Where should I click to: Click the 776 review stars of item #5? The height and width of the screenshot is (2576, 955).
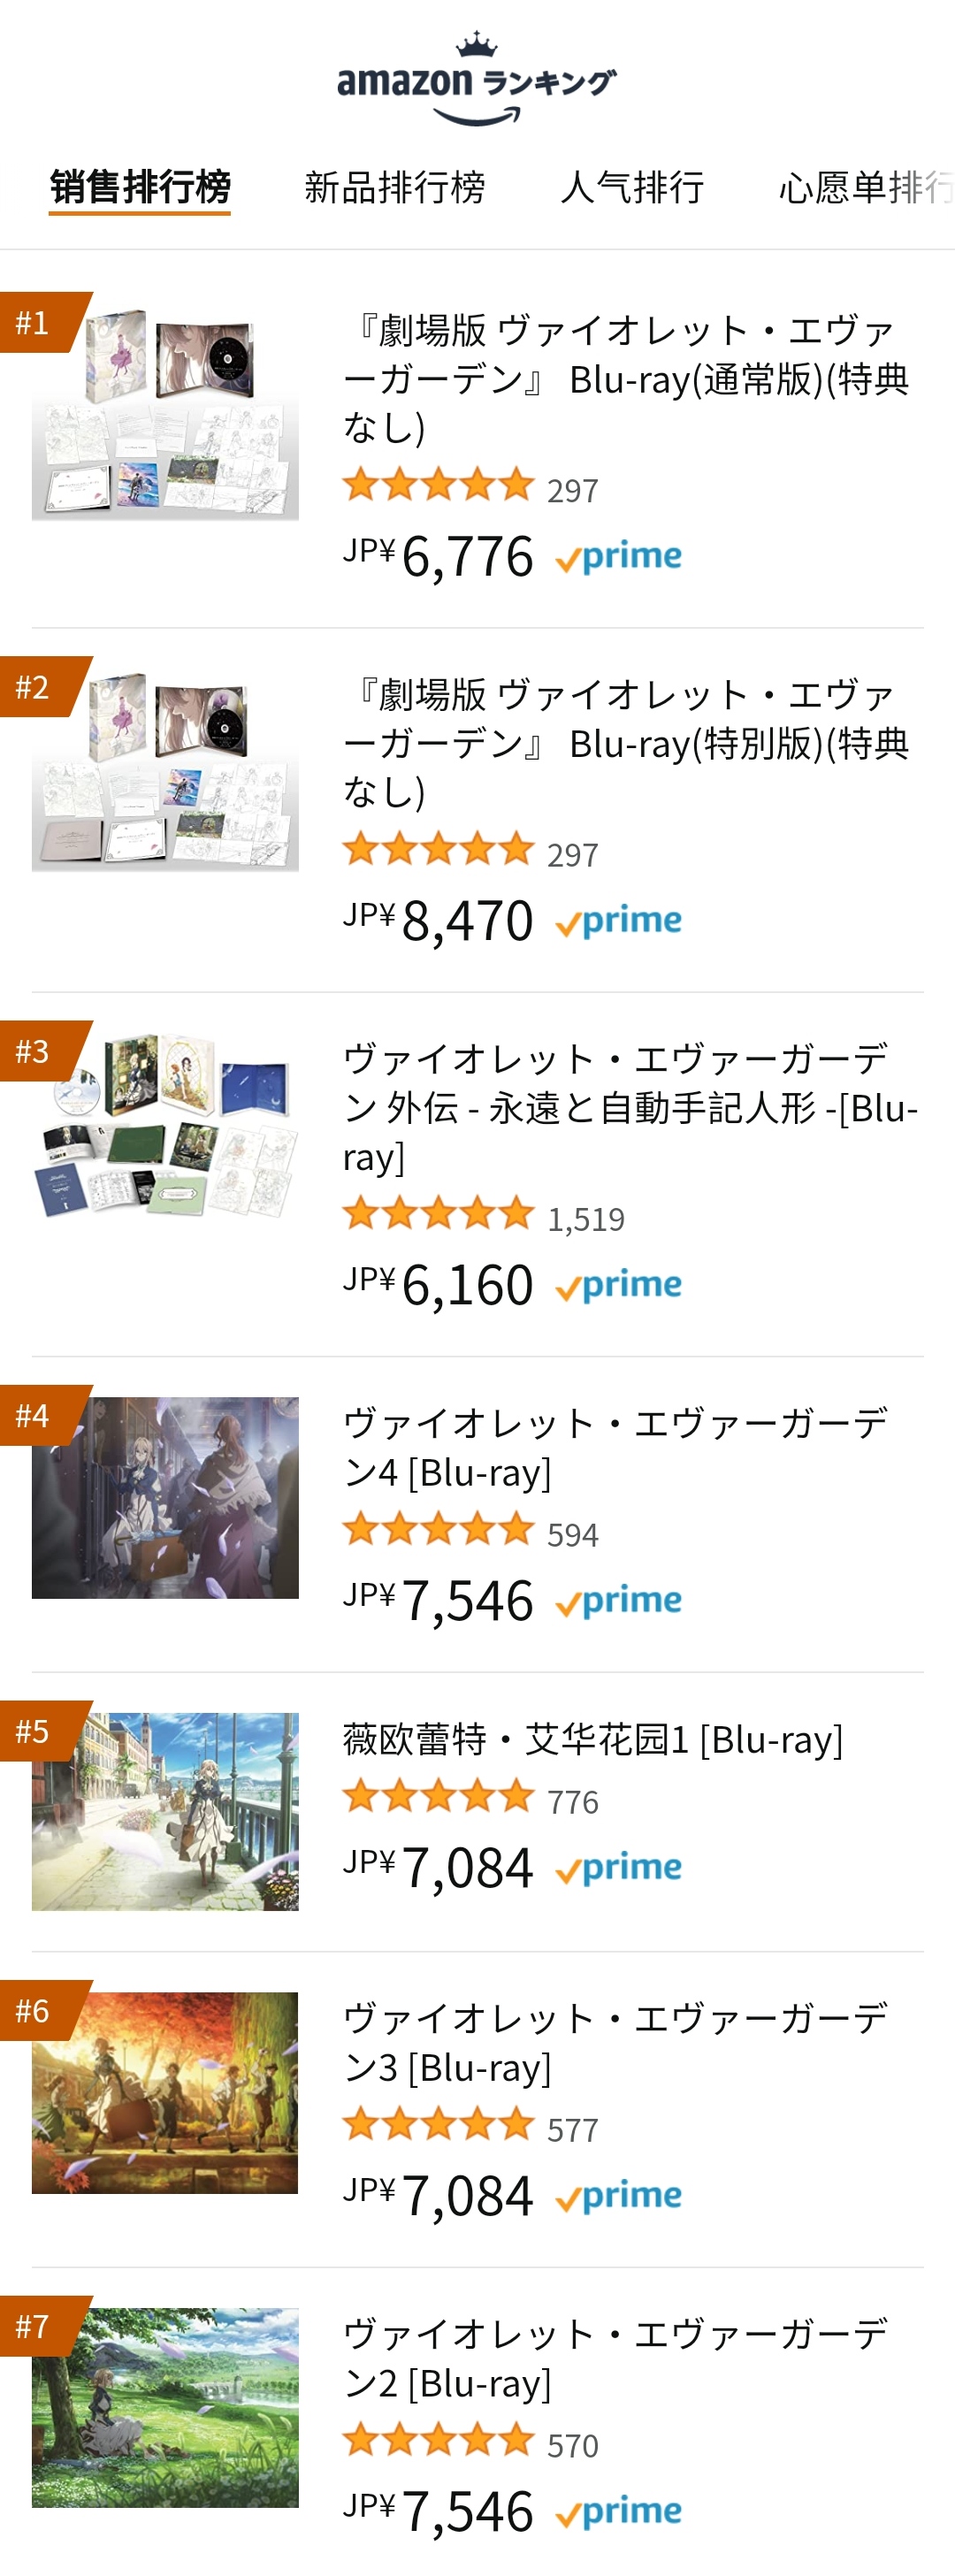click(471, 1798)
